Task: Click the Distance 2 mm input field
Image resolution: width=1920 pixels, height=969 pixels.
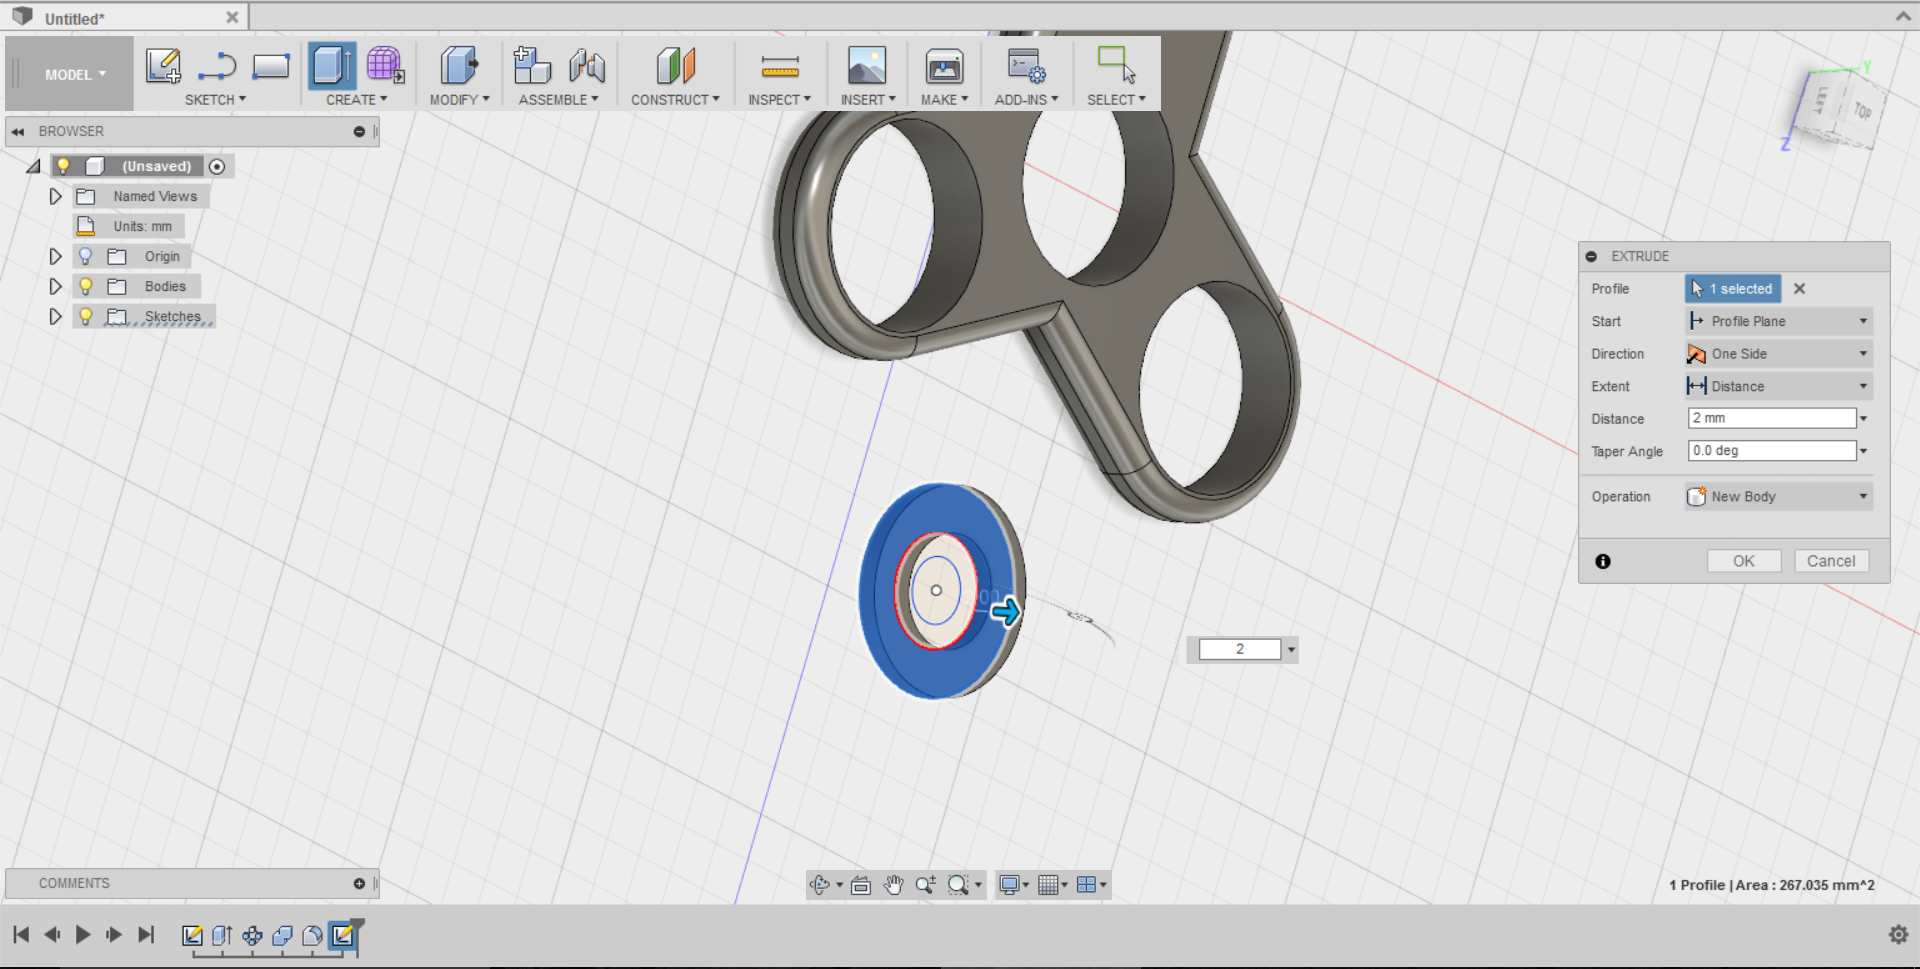Action: 1771,418
